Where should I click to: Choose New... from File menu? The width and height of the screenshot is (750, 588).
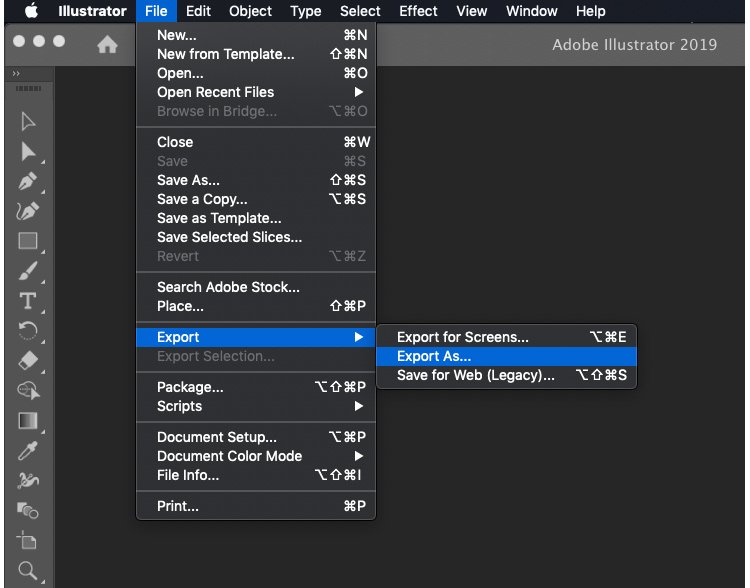click(256, 35)
